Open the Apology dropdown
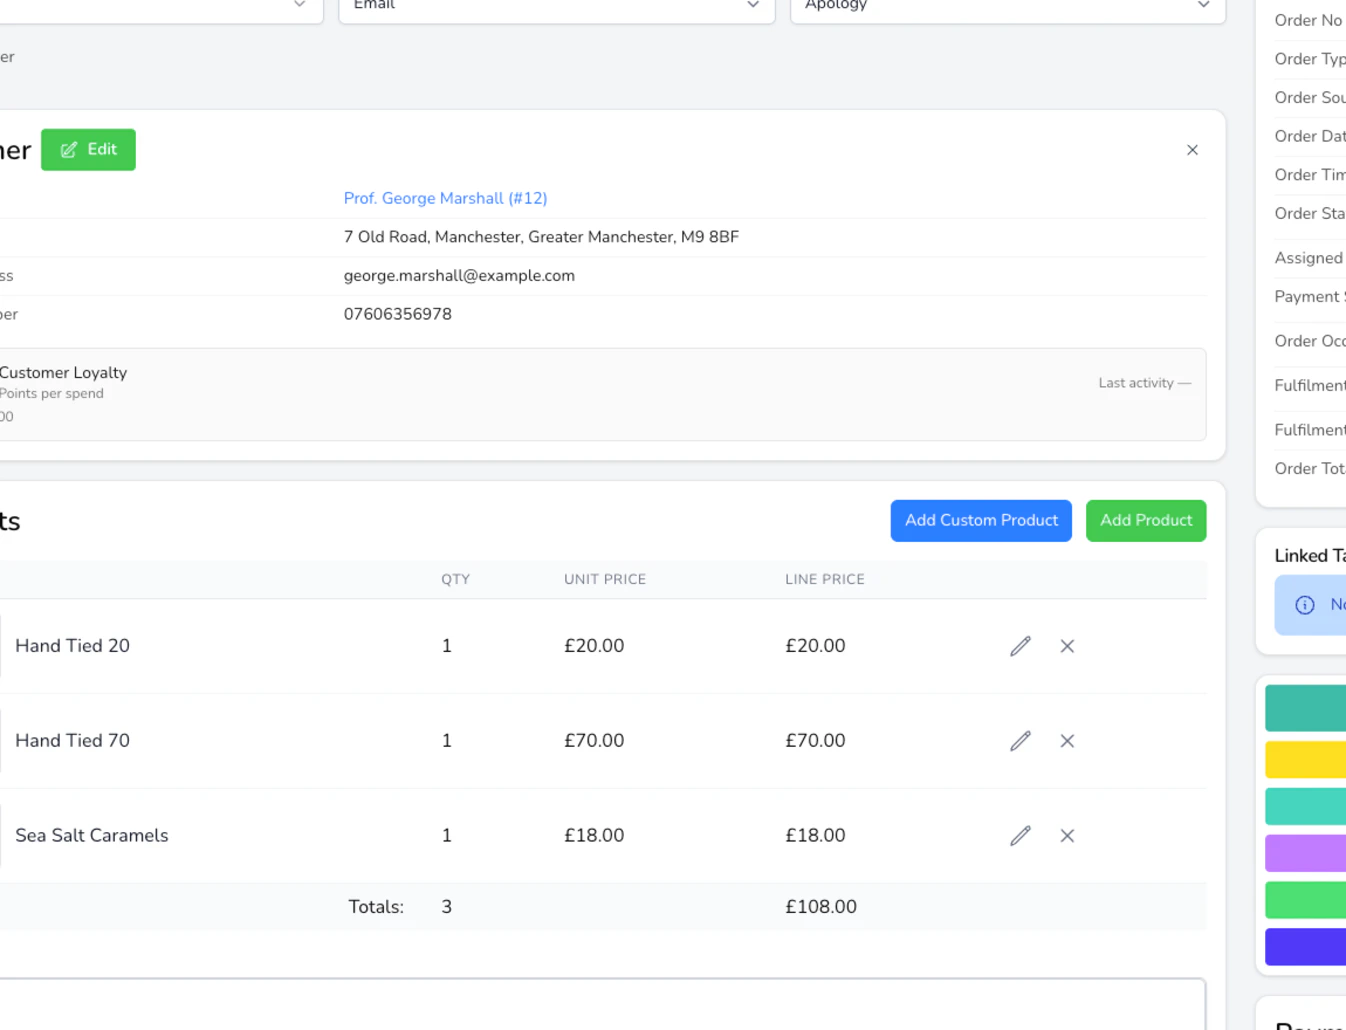This screenshot has height=1030, width=1346. click(1006, 6)
